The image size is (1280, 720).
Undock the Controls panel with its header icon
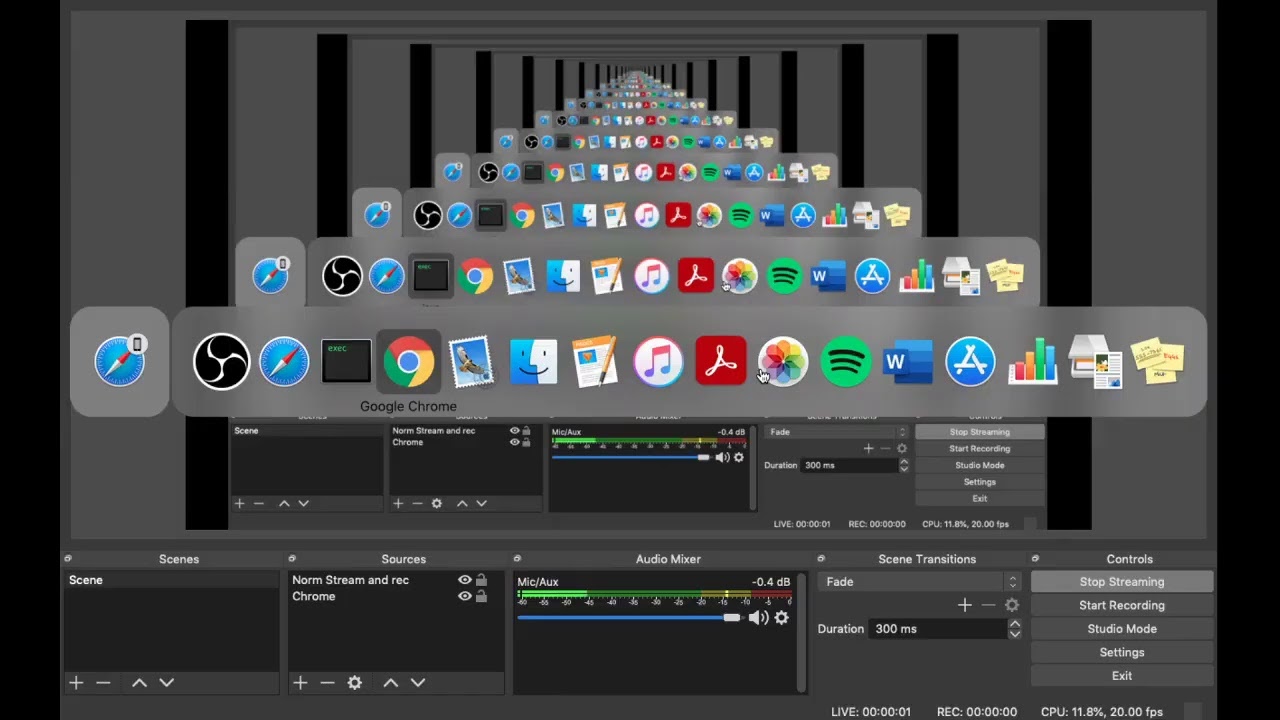(x=1035, y=559)
